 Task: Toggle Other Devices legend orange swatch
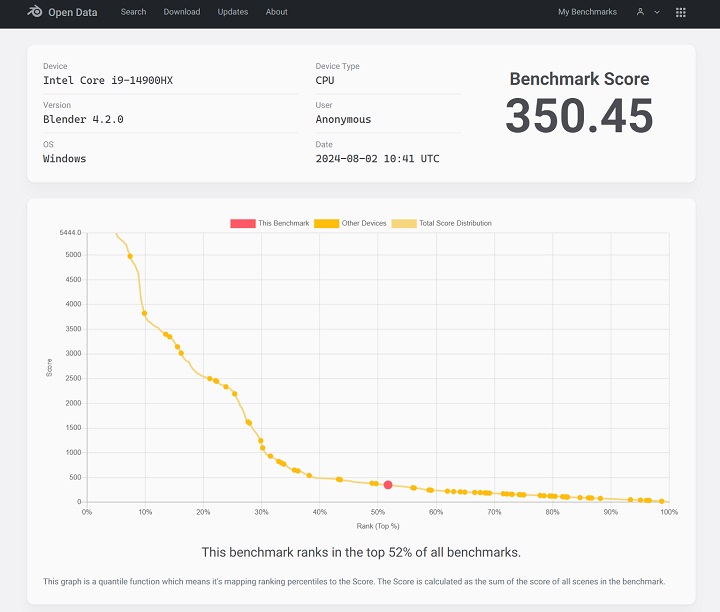[326, 223]
